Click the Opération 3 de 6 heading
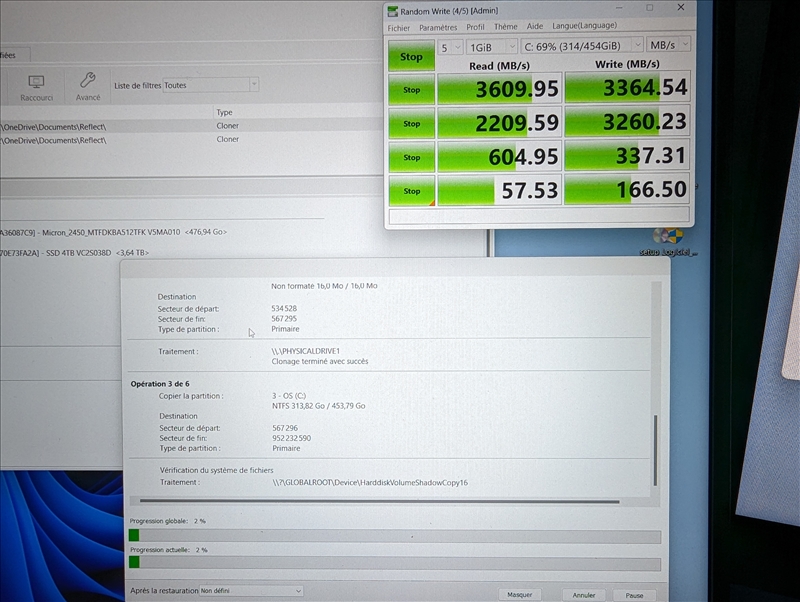This screenshot has width=800, height=602. coord(160,384)
